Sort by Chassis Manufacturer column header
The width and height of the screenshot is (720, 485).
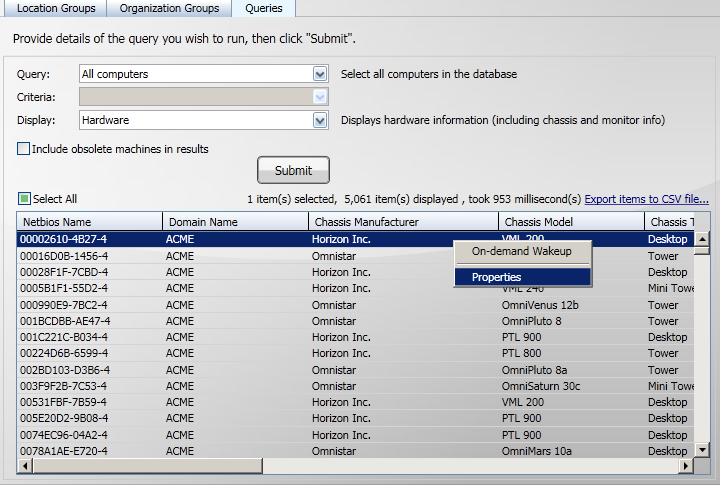(402, 221)
